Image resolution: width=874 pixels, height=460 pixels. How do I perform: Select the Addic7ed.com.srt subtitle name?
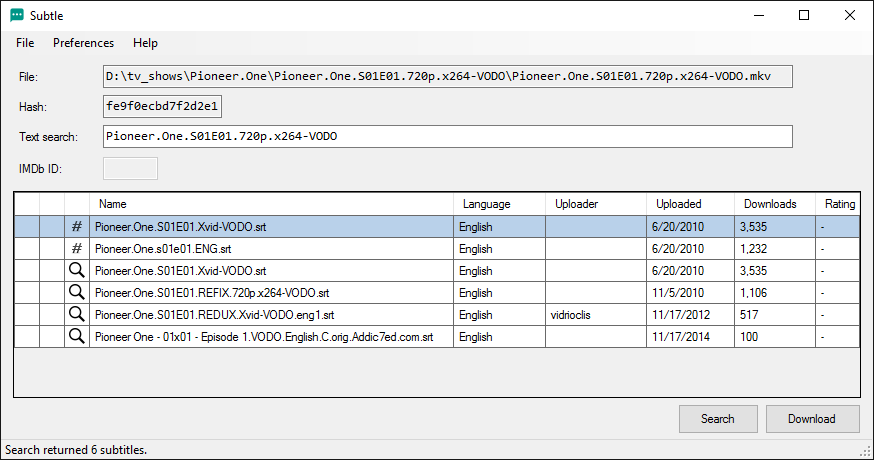(264, 337)
